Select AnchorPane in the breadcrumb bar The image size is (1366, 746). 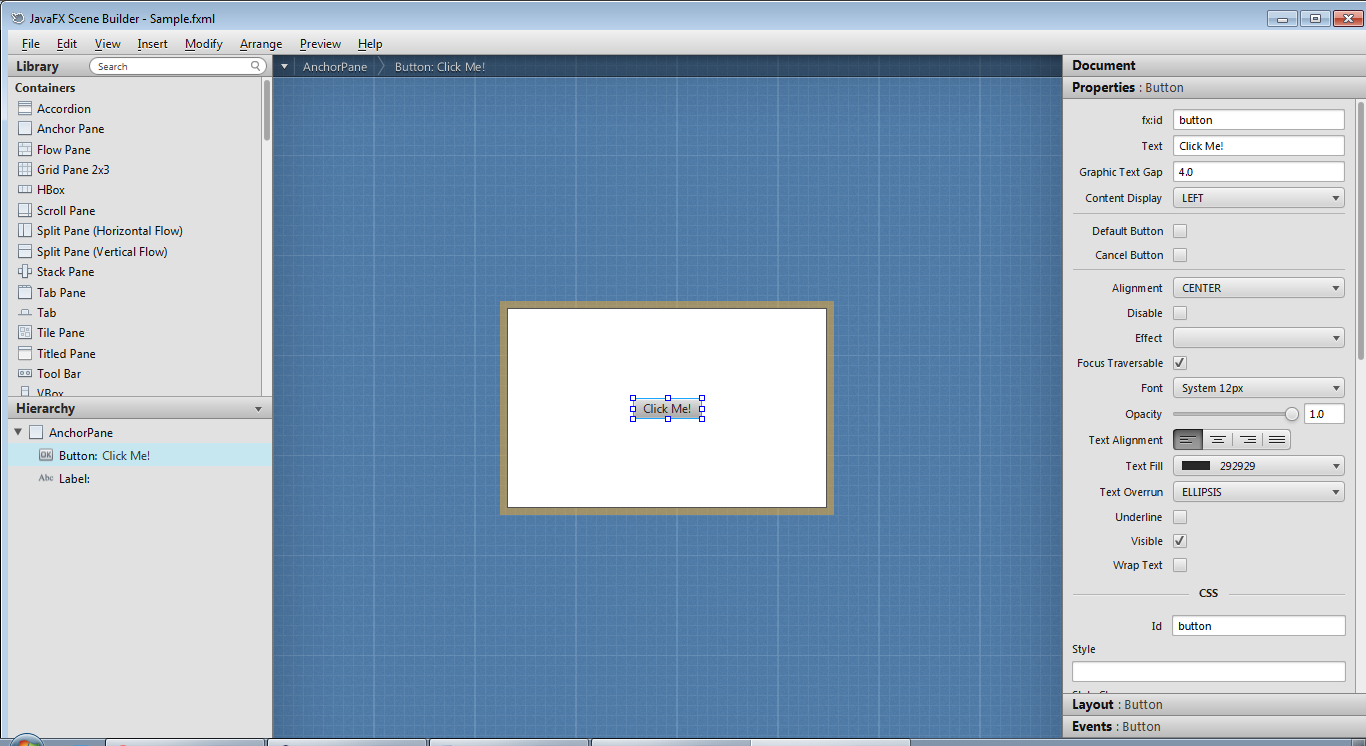click(335, 67)
